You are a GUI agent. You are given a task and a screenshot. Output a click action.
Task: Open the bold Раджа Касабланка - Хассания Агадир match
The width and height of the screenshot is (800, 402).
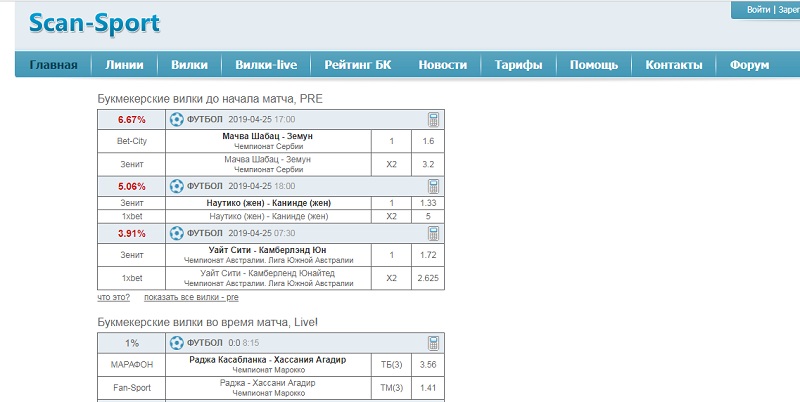[x=267, y=360]
